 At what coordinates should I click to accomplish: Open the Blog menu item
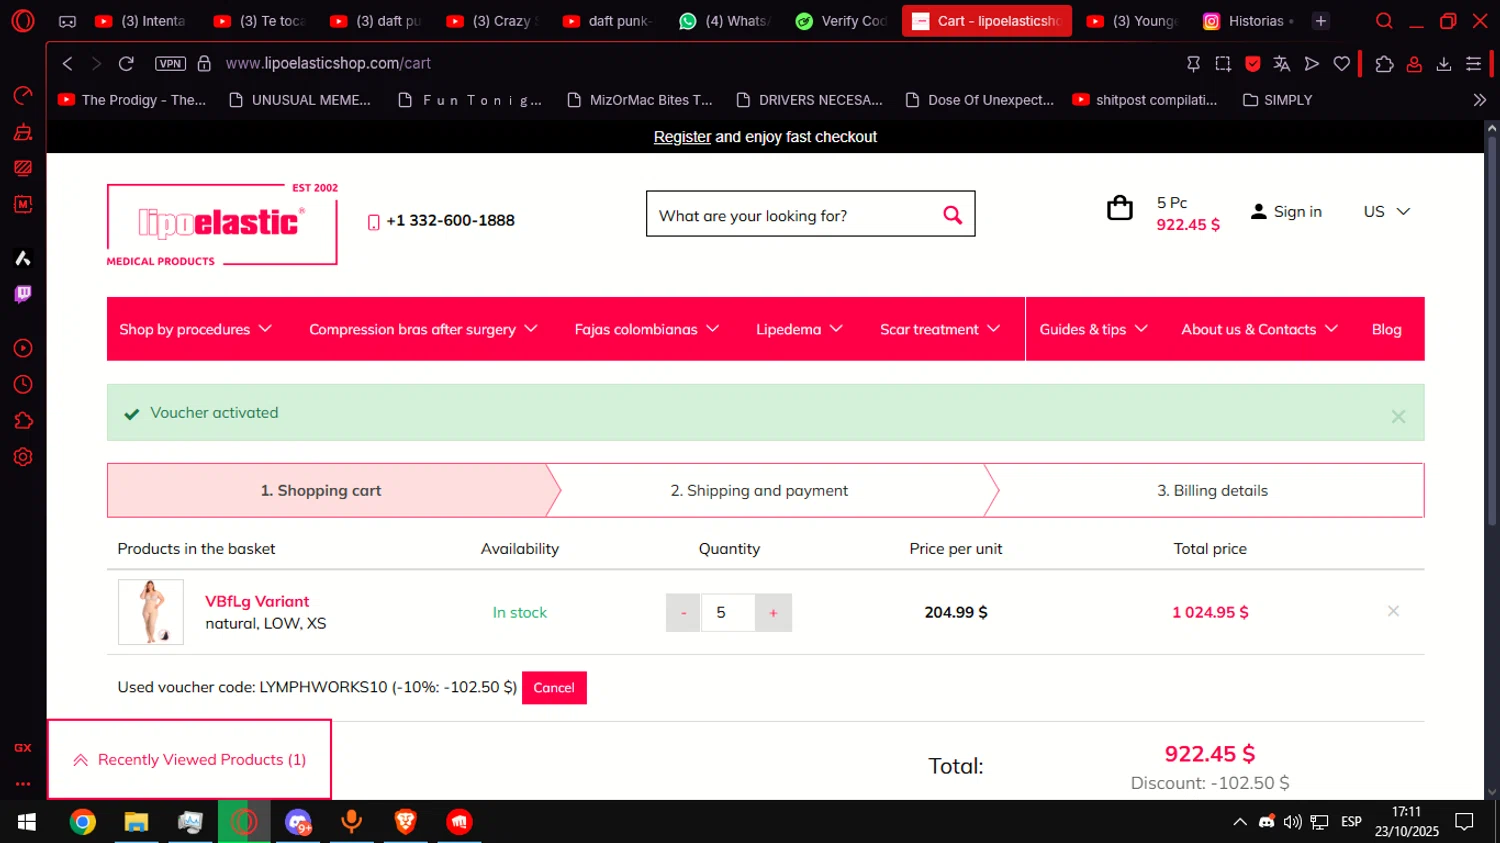(x=1386, y=329)
